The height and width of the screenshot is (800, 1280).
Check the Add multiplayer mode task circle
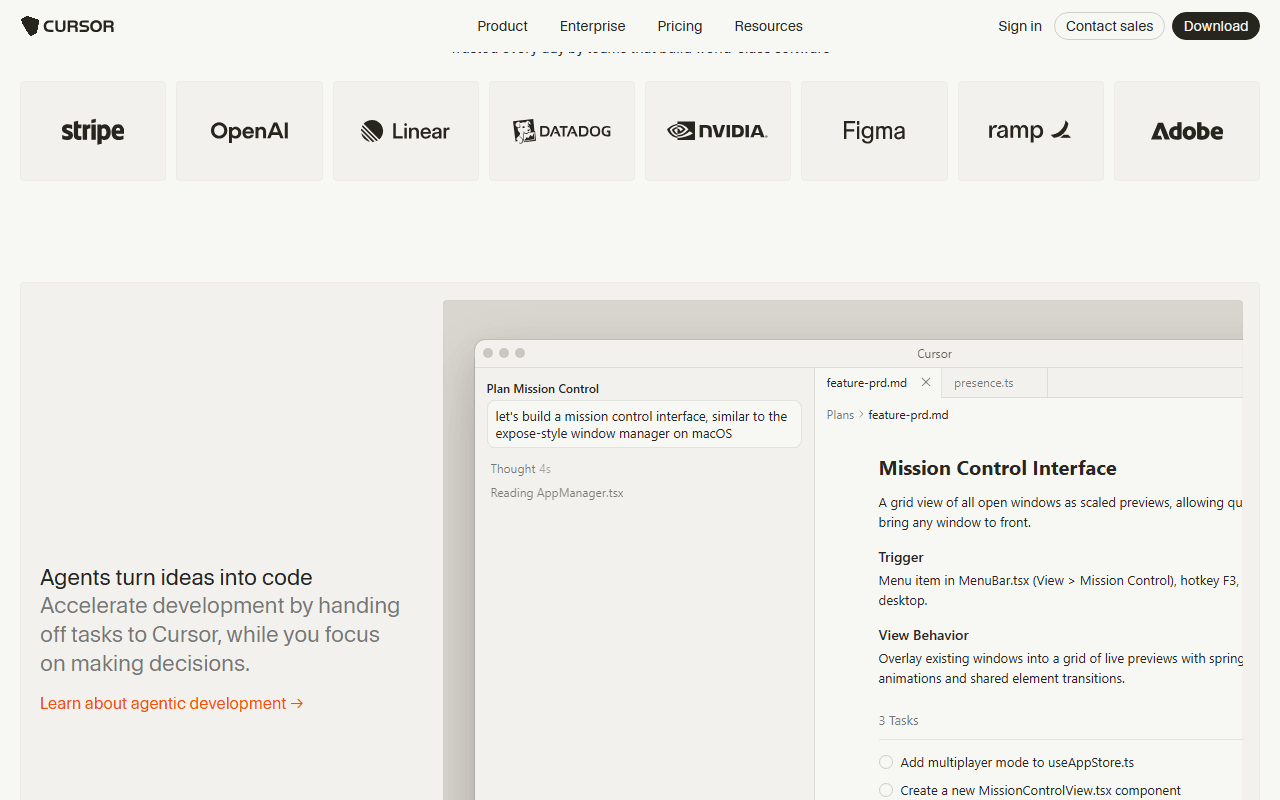[x=886, y=762]
